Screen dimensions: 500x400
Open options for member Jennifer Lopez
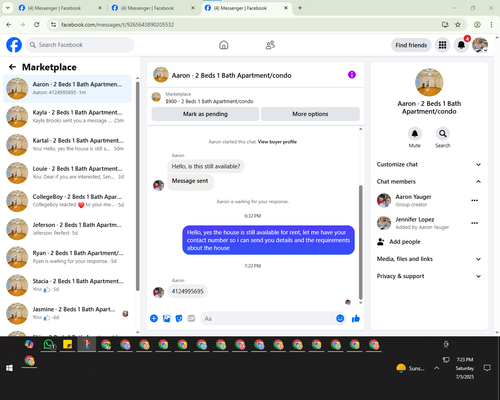pos(474,223)
